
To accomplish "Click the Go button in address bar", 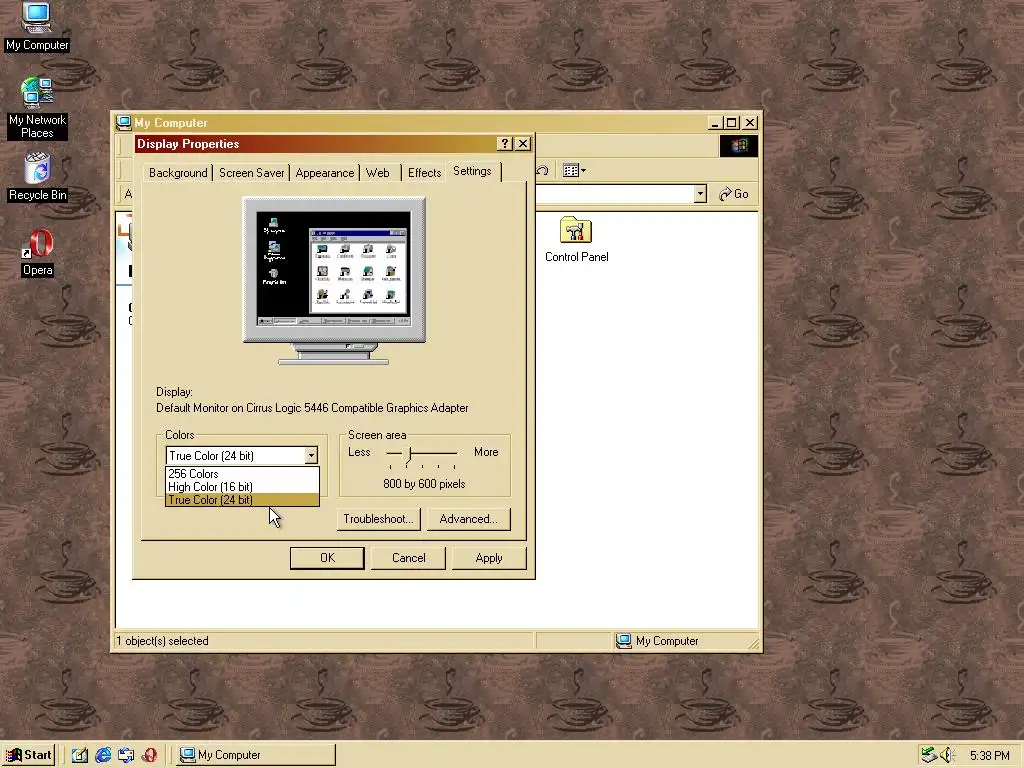I will click(x=734, y=194).
